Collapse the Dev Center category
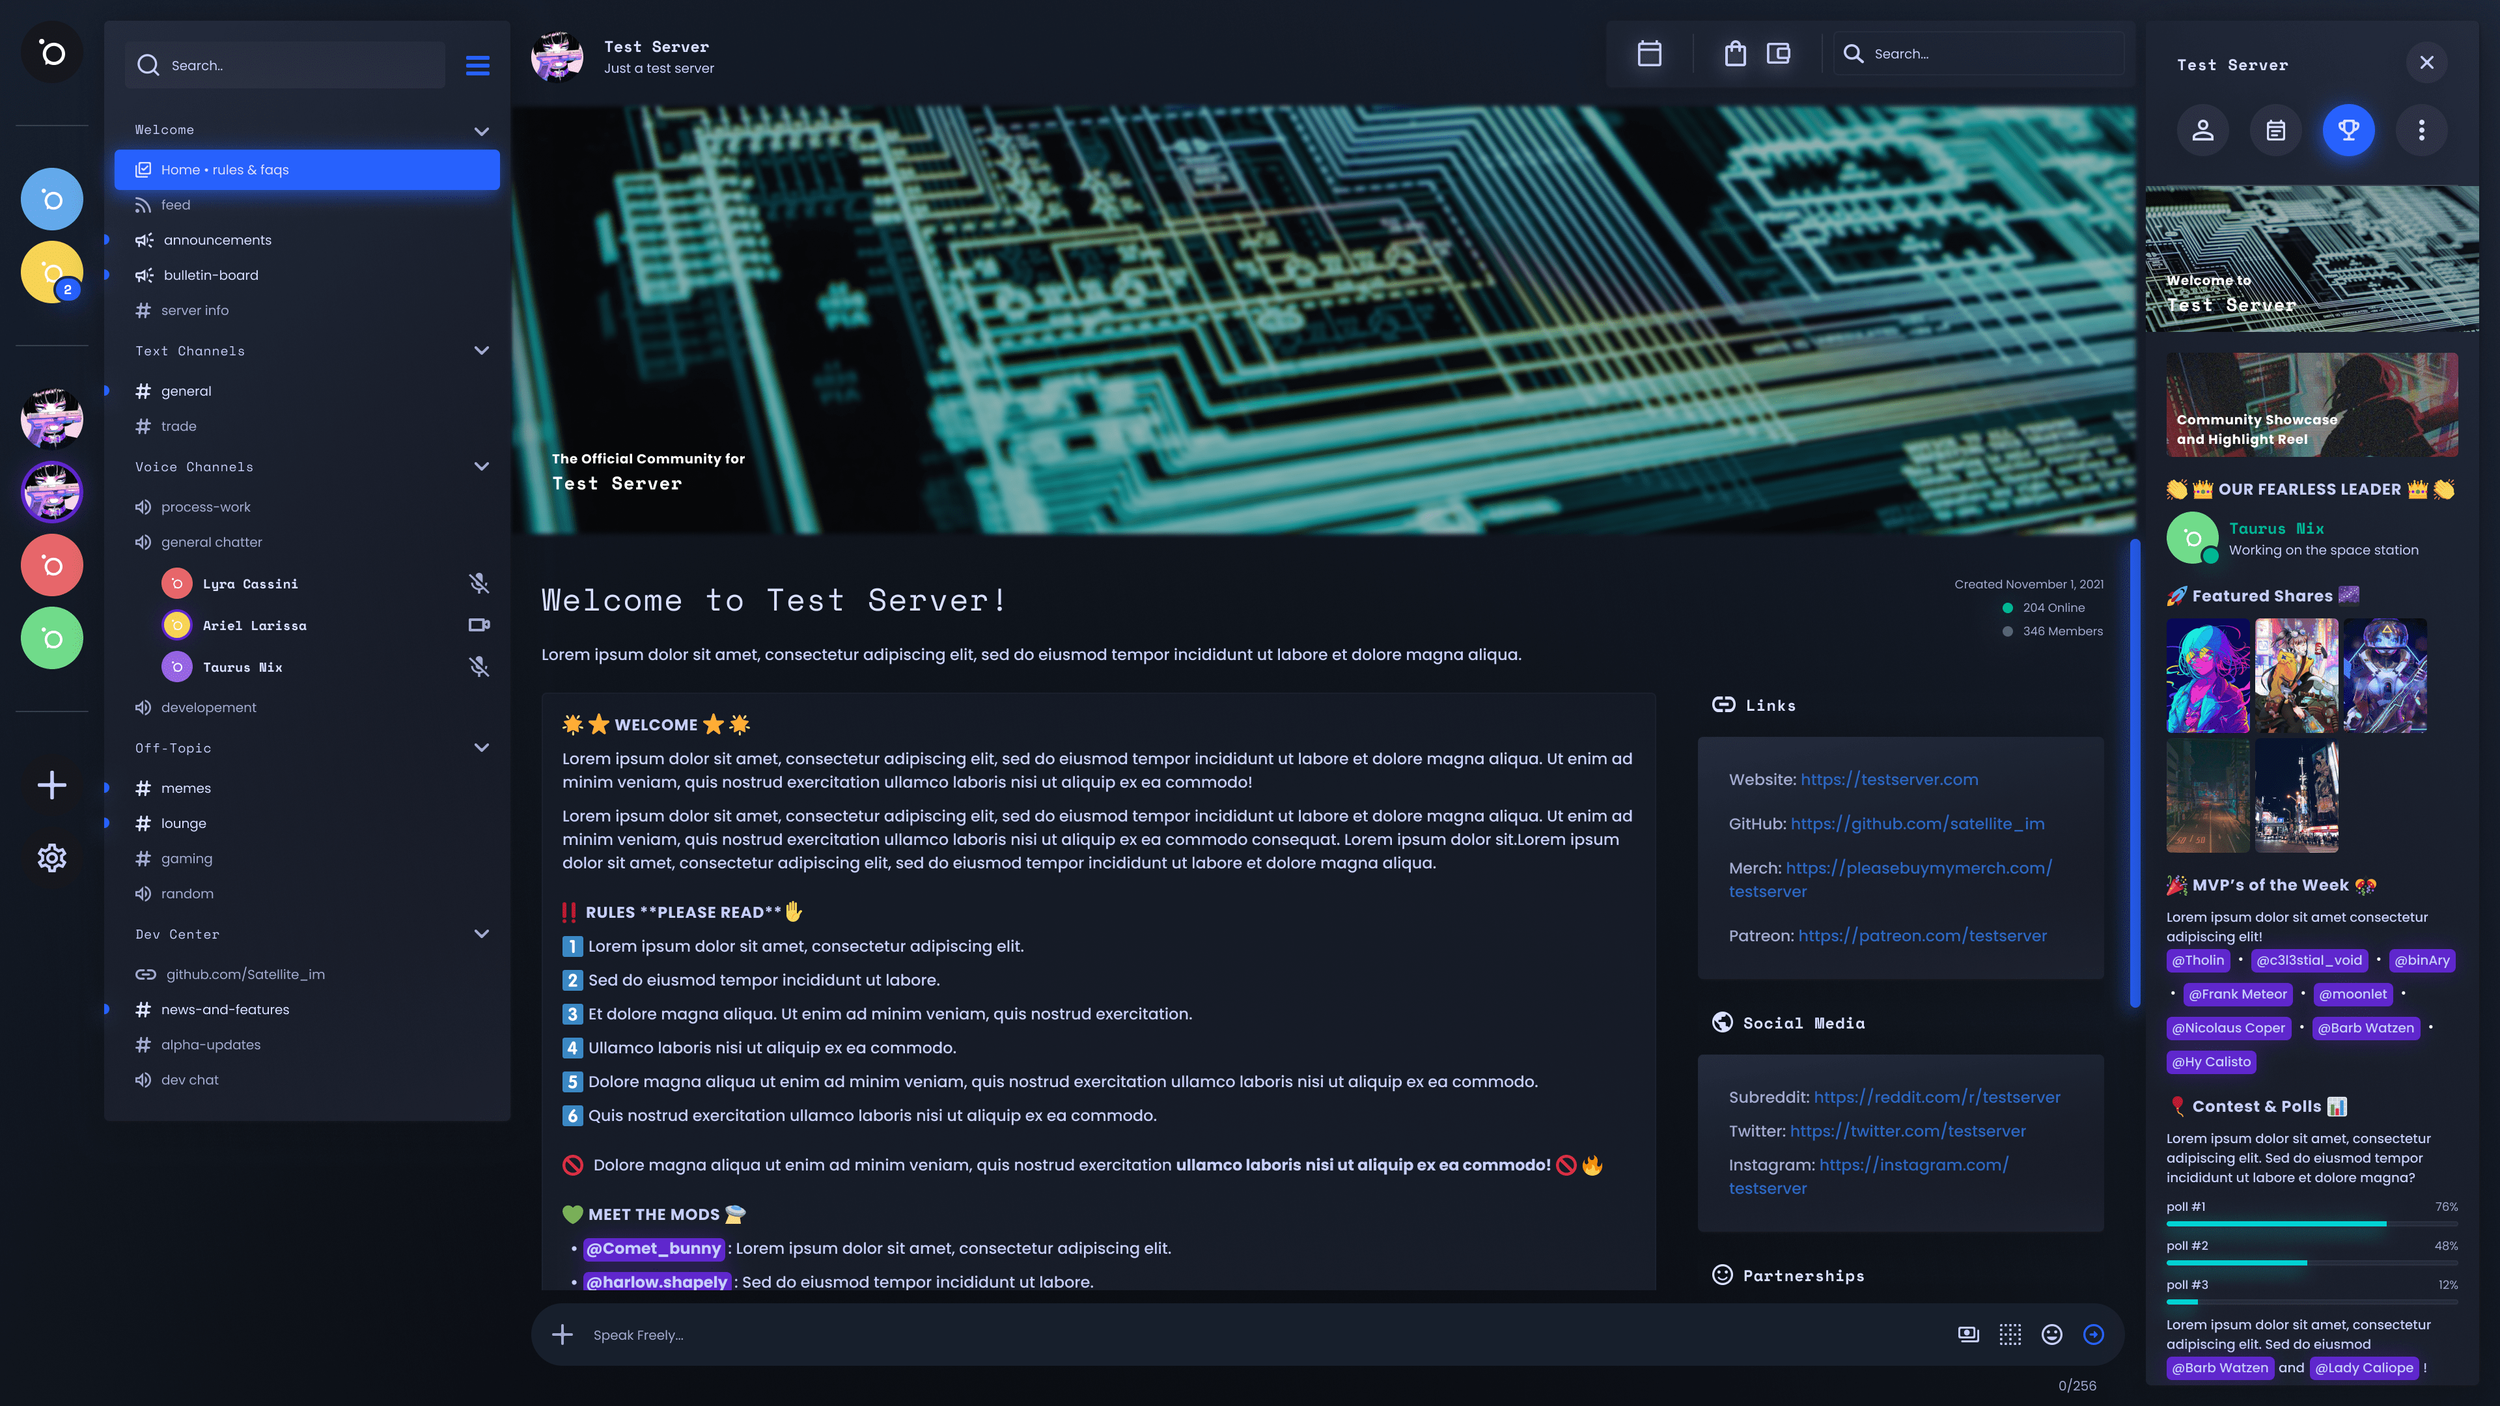 (481, 934)
